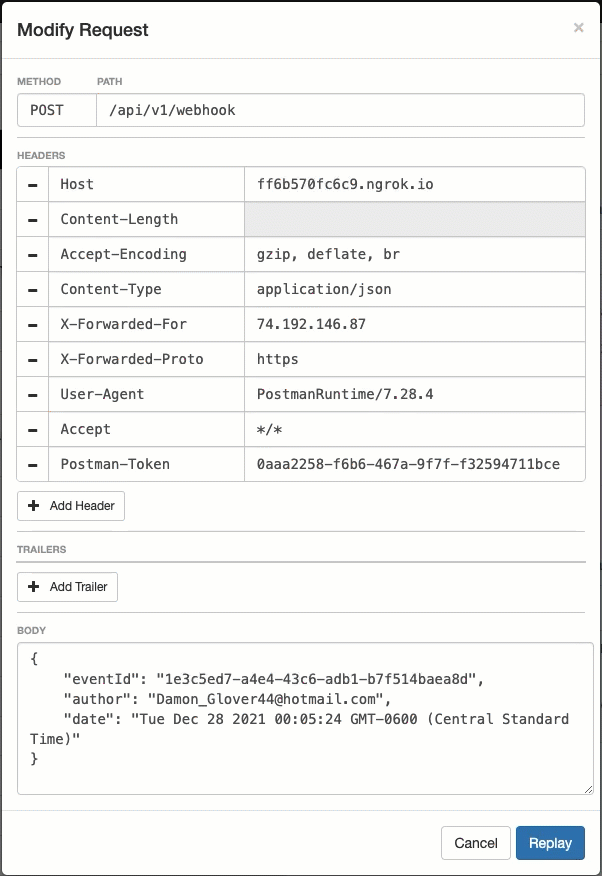
Task: Delete the X-Forwarded-For header with its minus icon
Action: coord(33,325)
